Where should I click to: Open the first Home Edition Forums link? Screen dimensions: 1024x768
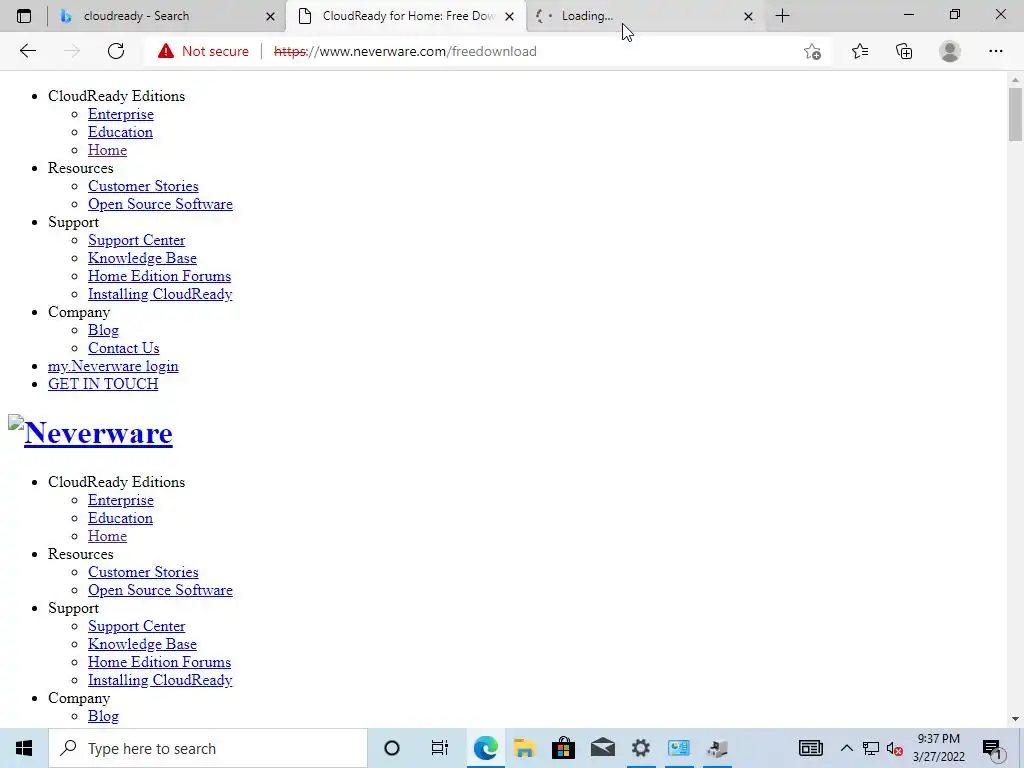pyautogui.click(x=159, y=276)
